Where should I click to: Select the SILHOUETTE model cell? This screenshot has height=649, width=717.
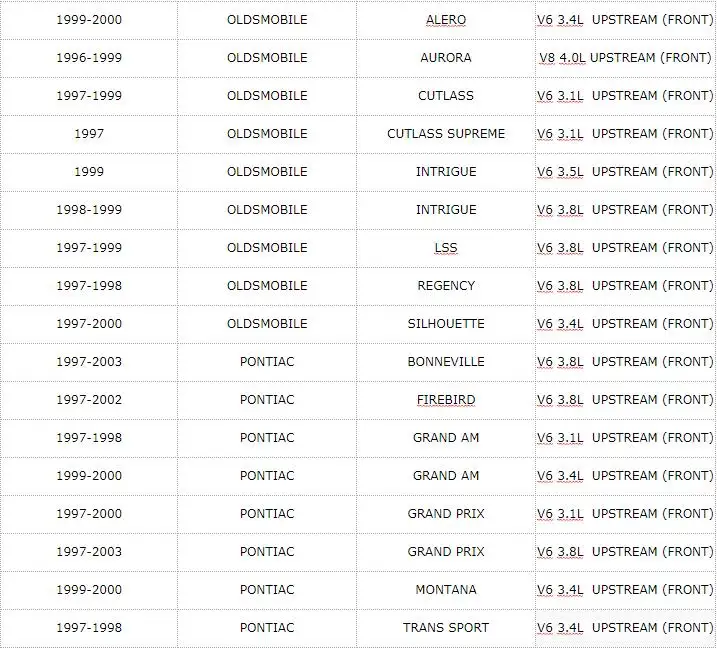coord(446,323)
